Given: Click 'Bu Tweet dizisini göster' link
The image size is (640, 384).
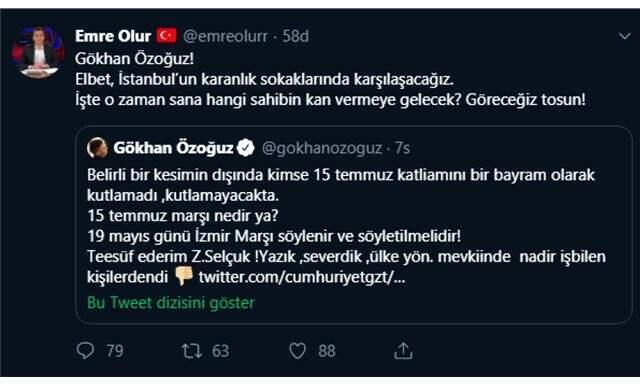Looking at the screenshot, I should pyautogui.click(x=171, y=303).
